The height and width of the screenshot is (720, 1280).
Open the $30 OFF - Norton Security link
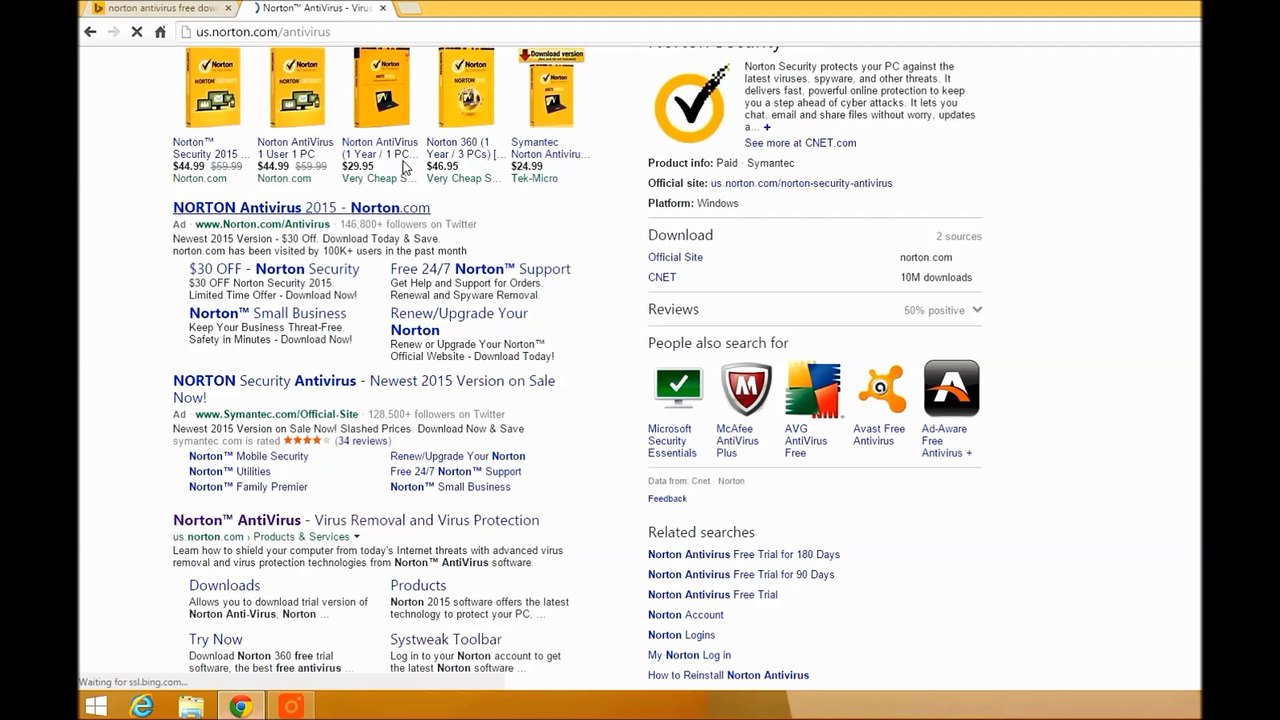click(274, 269)
